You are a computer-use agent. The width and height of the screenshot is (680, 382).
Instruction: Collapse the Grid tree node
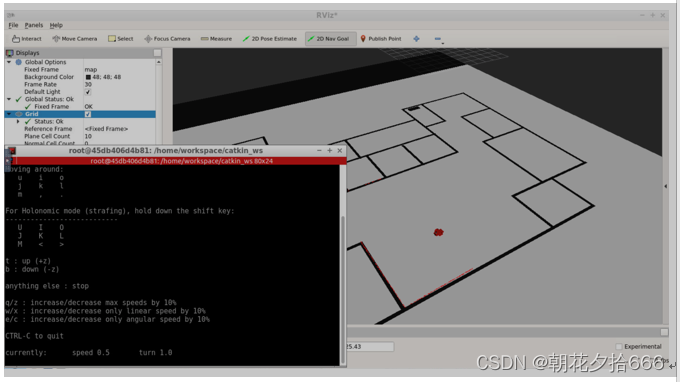coord(9,114)
